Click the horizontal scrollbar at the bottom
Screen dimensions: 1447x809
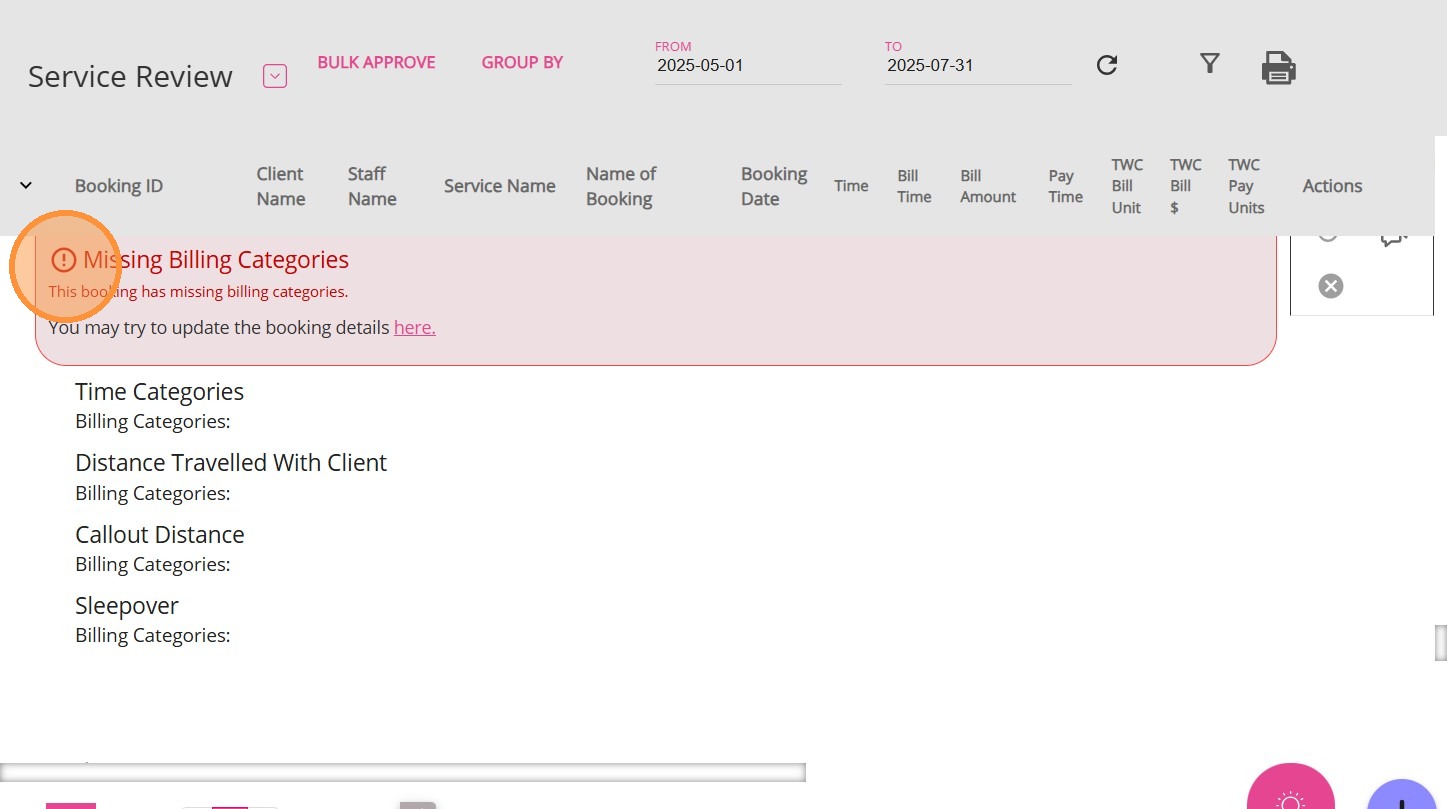pyautogui.click(x=403, y=772)
